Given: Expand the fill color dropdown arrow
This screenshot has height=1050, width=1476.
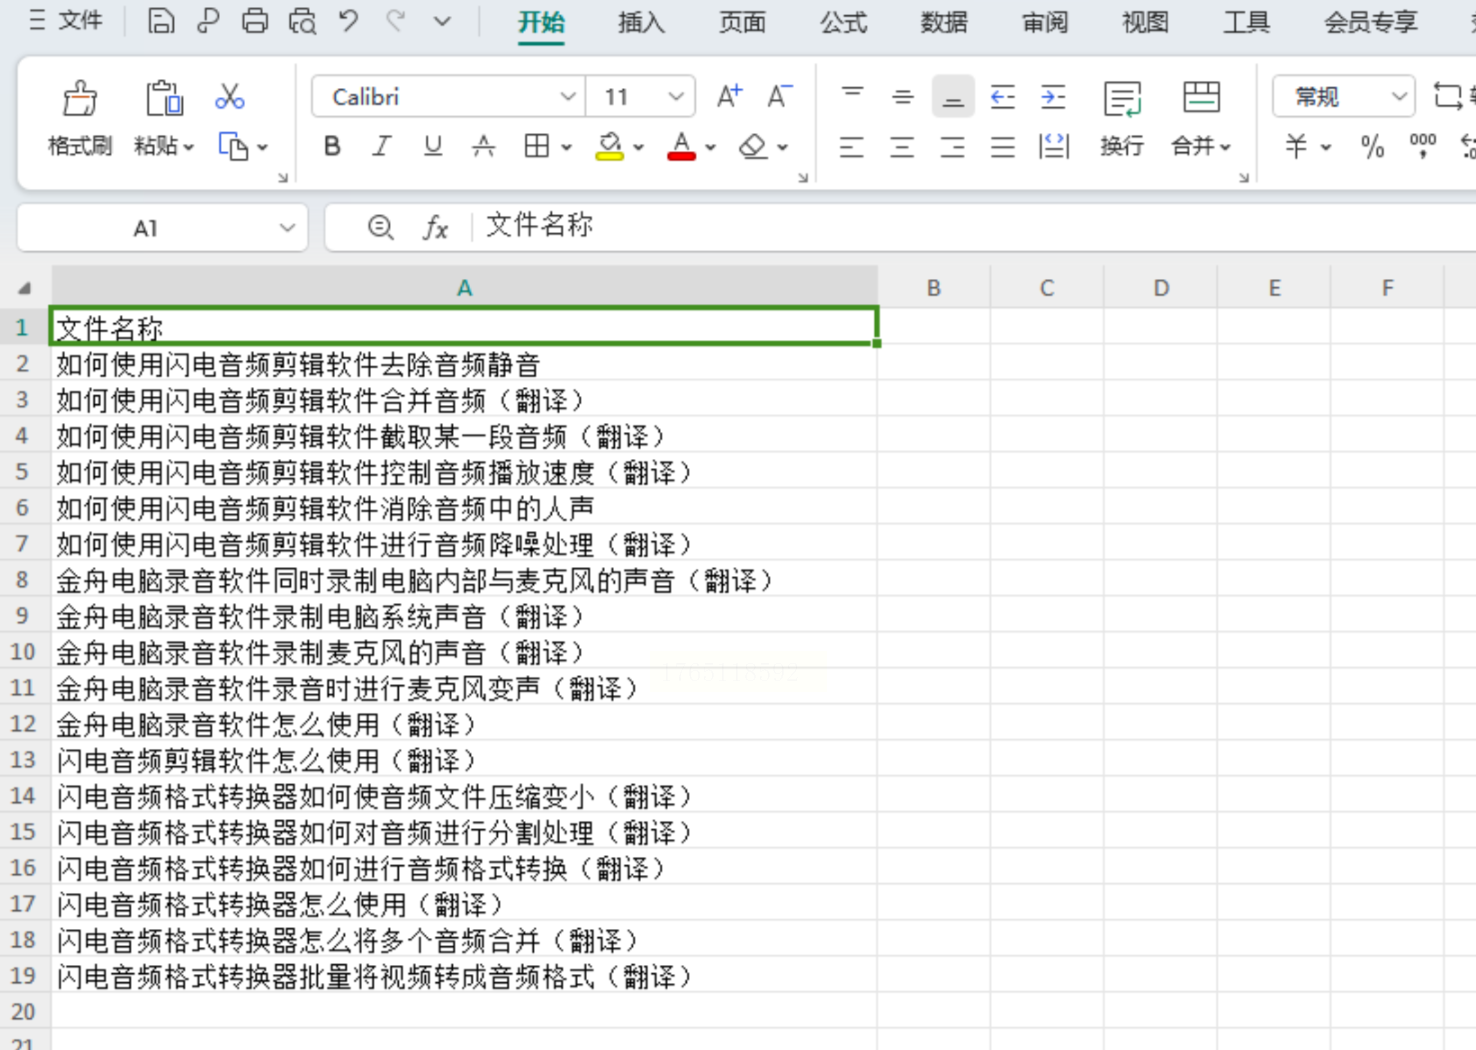Looking at the screenshot, I should [x=638, y=147].
